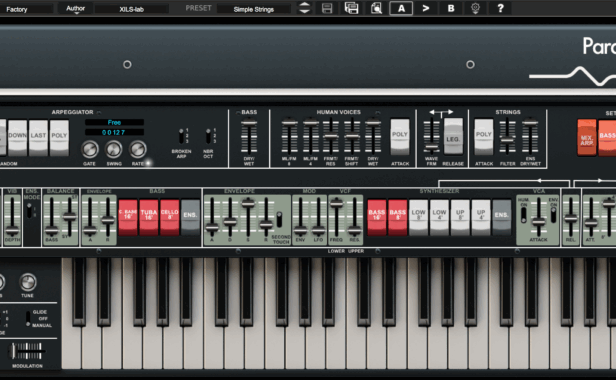Click the arpeggiator LAST mode button
Image resolution: width=616 pixels, height=380 pixels.
point(38,137)
